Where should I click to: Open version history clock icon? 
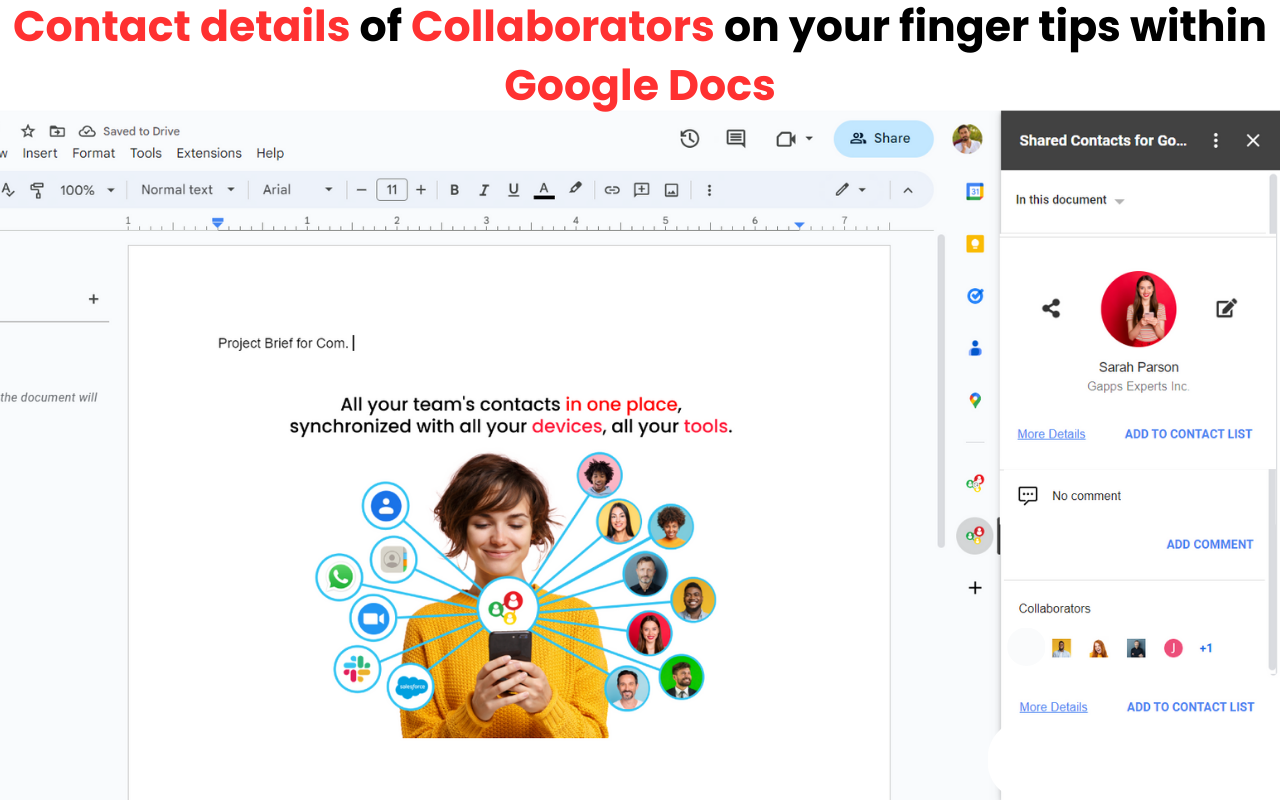click(689, 139)
